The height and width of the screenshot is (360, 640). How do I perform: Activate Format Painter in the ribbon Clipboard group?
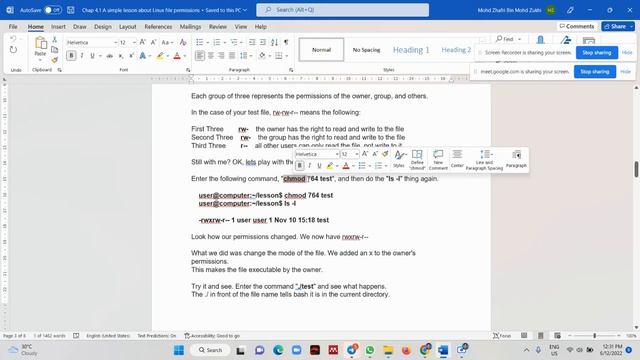(54, 60)
